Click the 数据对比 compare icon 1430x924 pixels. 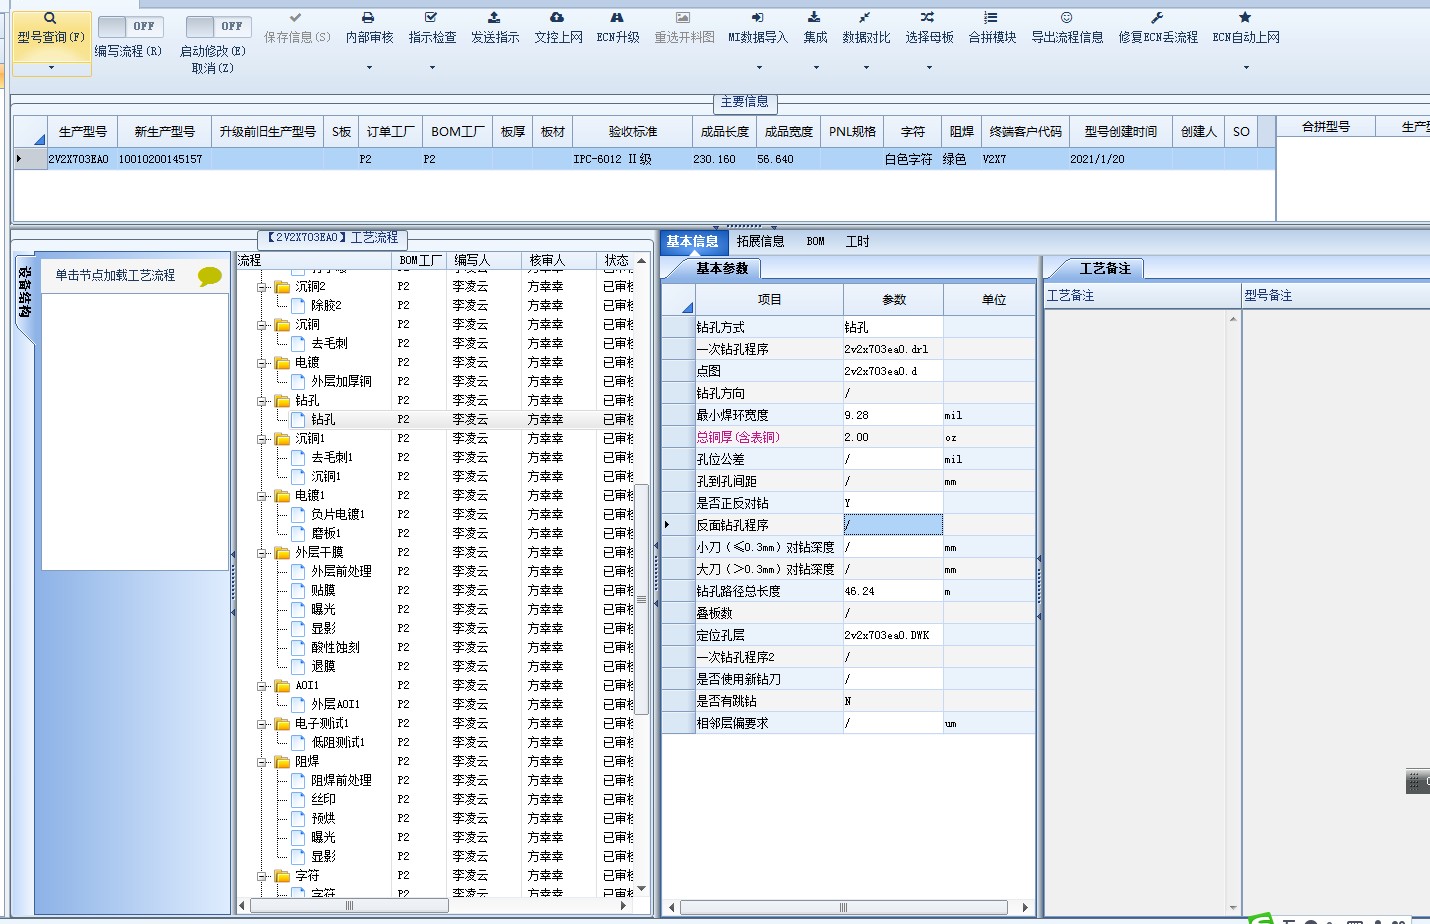(x=865, y=18)
